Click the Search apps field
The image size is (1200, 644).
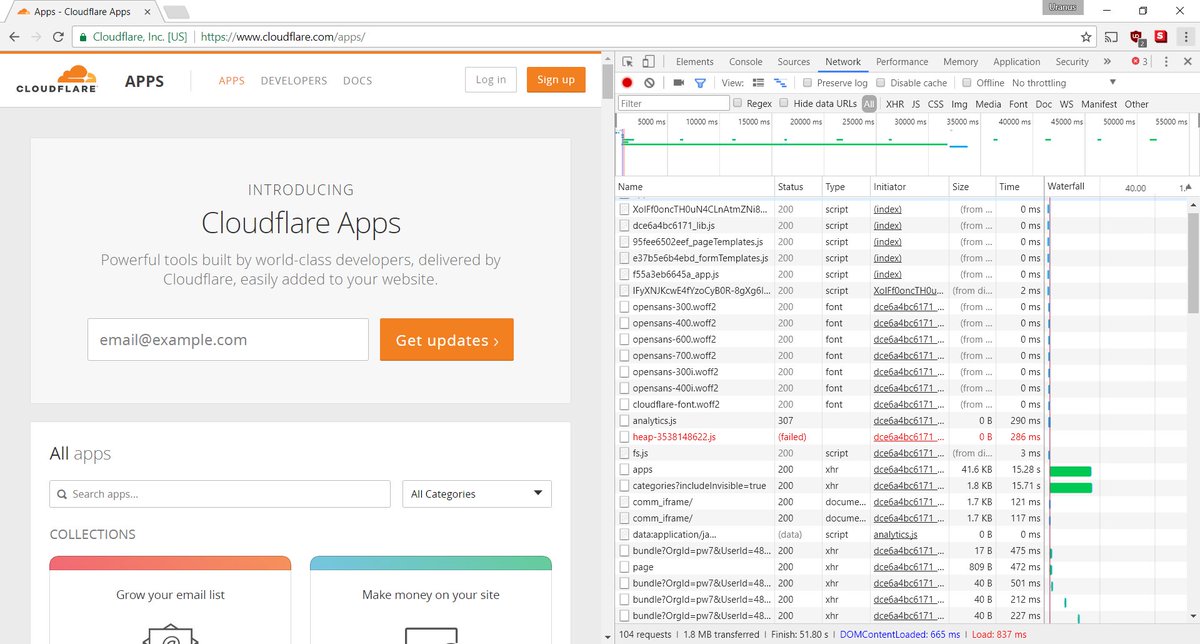click(x=220, y=494)
